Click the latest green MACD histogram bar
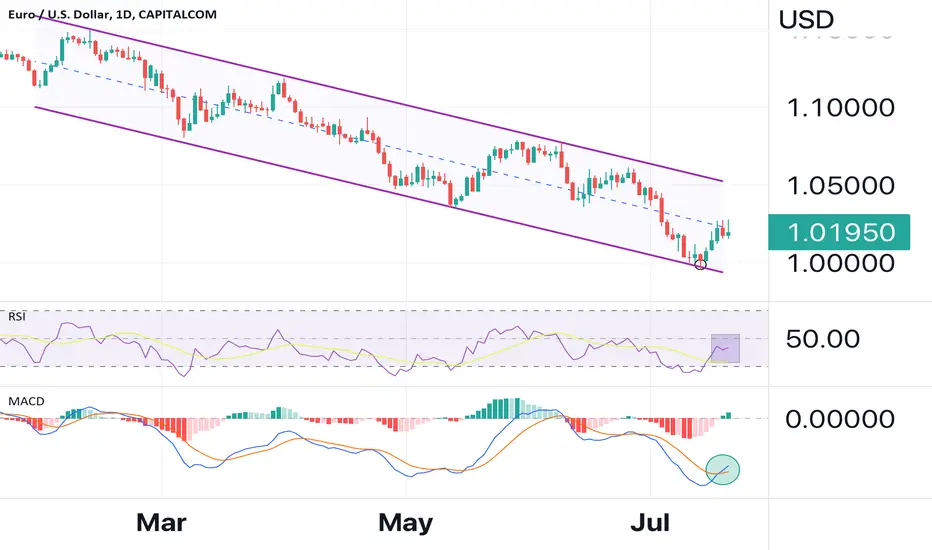 coord(729,415)
